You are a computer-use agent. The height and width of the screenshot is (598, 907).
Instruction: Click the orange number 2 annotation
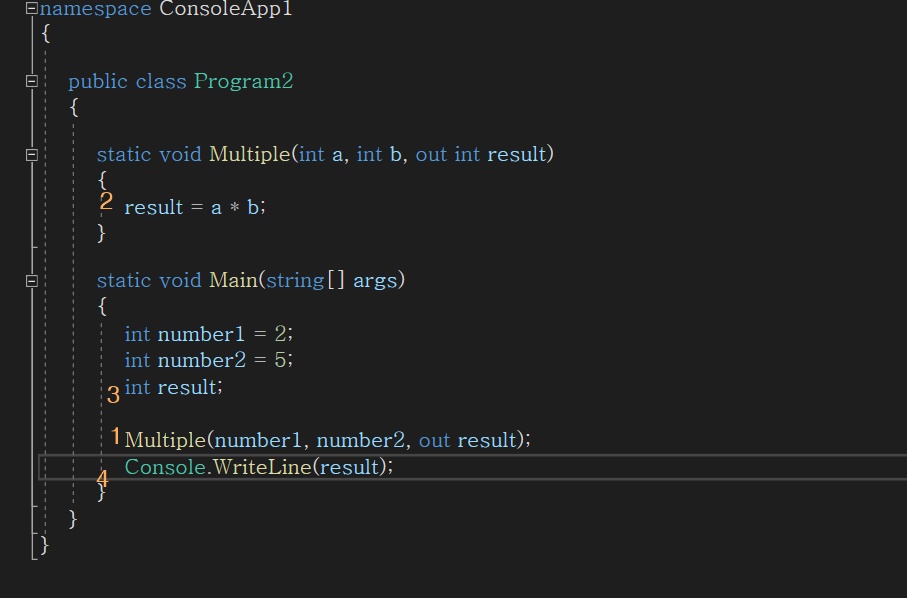pos(106,202)
